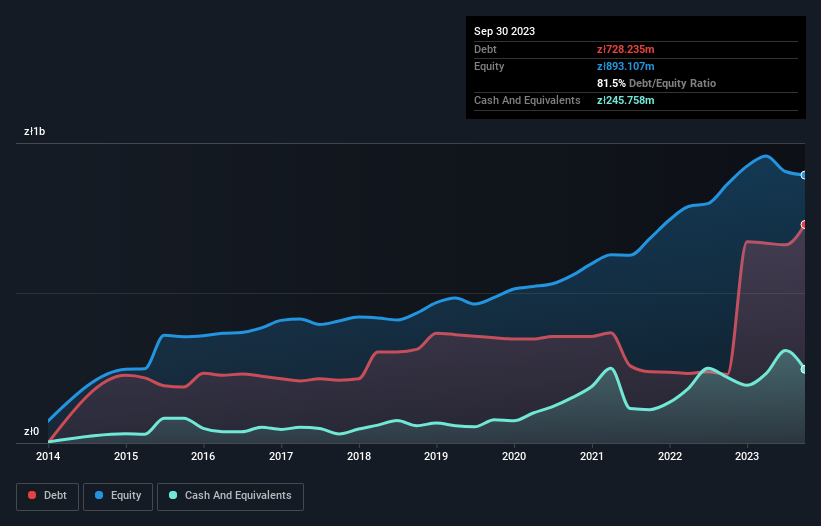The image size is (821, 526).
Task: Select the Debt endpoint marker on red line
Action: (804, 225)
